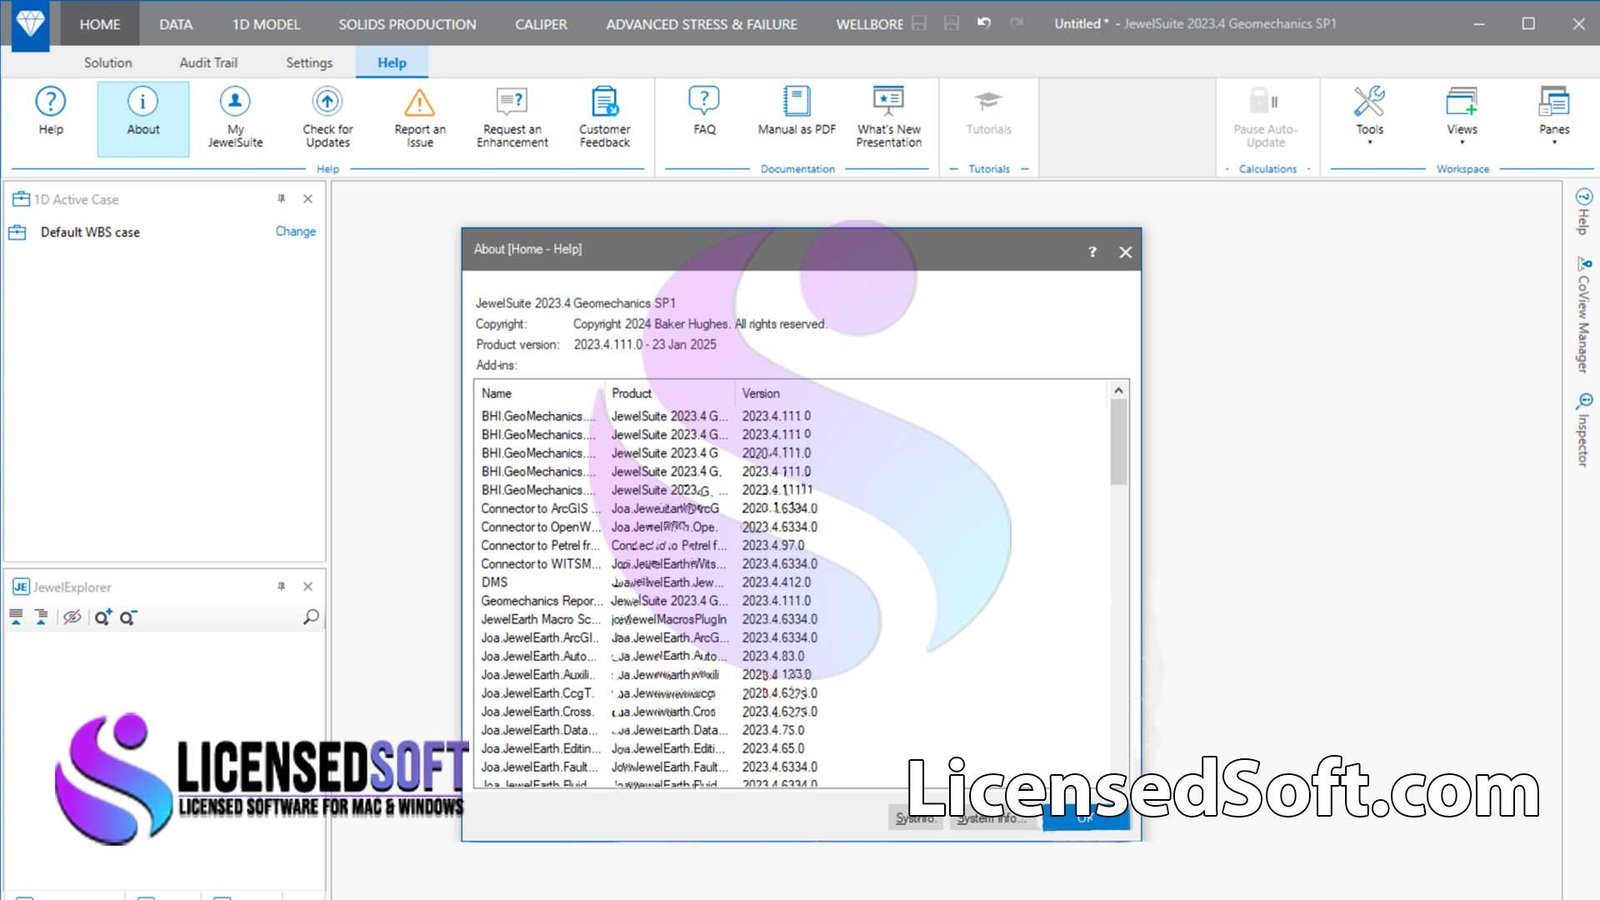Select Connector to WITSM... row
The width and height of the screenshot is (1600, 900).
(791, 563)
